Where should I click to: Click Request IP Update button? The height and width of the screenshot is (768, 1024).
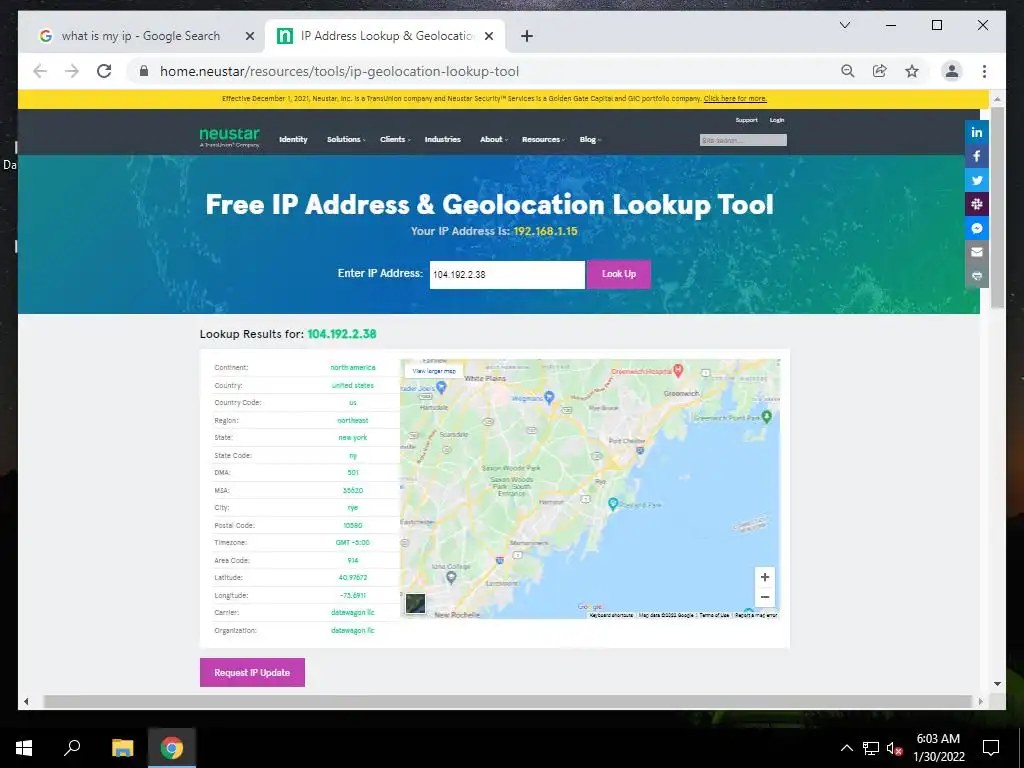click(x=252, y=673)
